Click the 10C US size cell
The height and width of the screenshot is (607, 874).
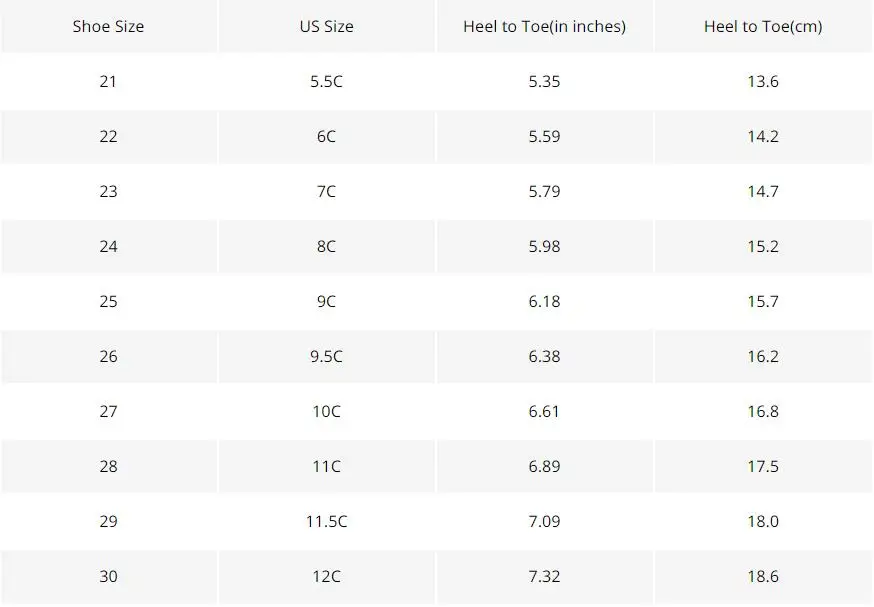(x=327, y=411)
